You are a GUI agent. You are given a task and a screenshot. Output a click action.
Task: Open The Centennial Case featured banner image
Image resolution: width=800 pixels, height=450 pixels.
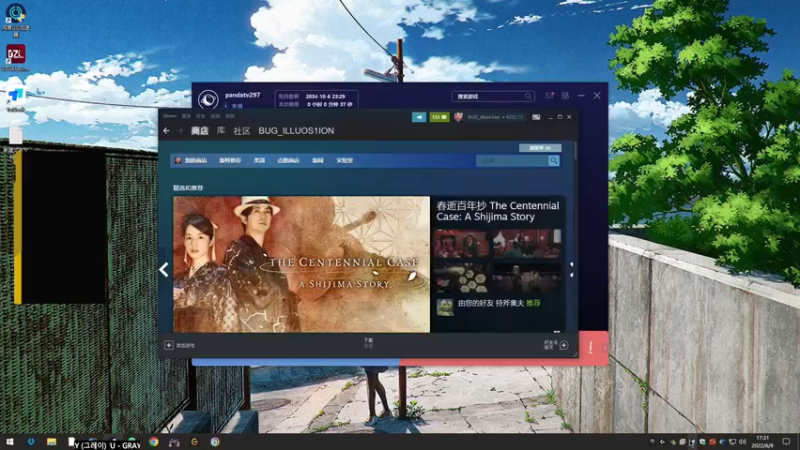(302, 264)
